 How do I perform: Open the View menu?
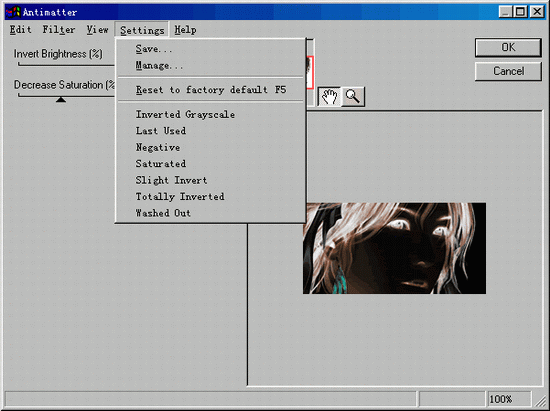97,29
